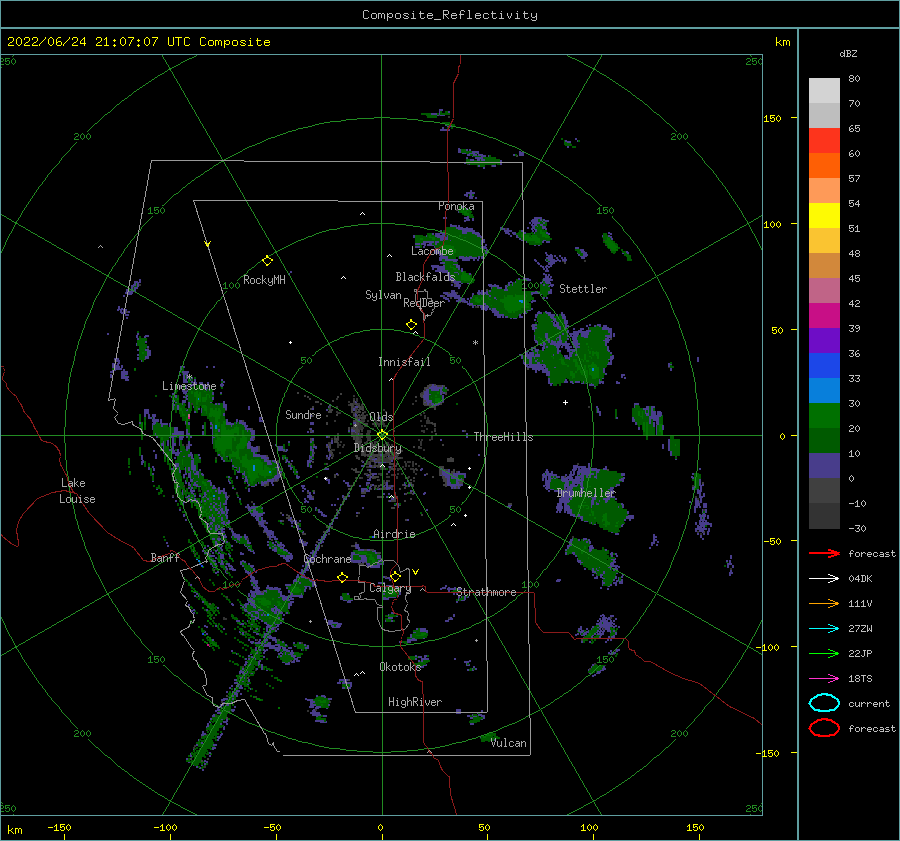900x841 pixels.
Task: Click the Banff town label
Action: click(165, 557)
